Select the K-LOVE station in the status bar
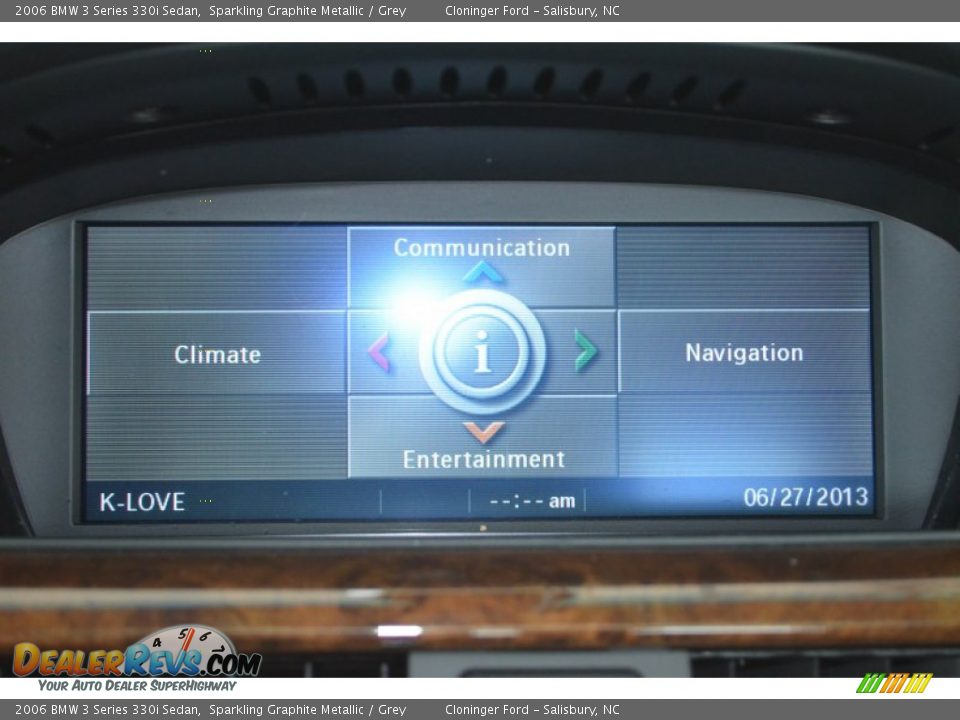Viewport: 960px width, 720px height. (142, 502)
